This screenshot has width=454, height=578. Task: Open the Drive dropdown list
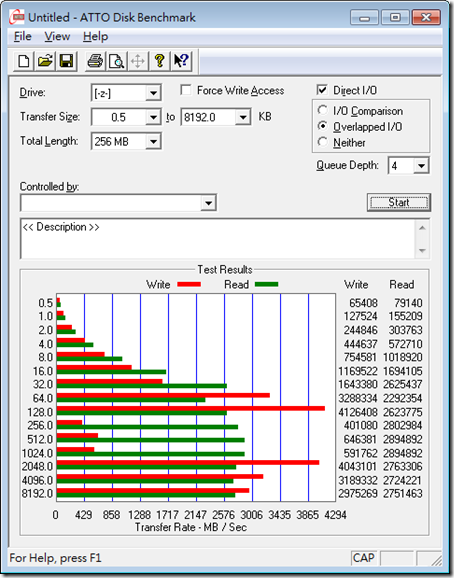pyautogui.click(x=153, y=93)
